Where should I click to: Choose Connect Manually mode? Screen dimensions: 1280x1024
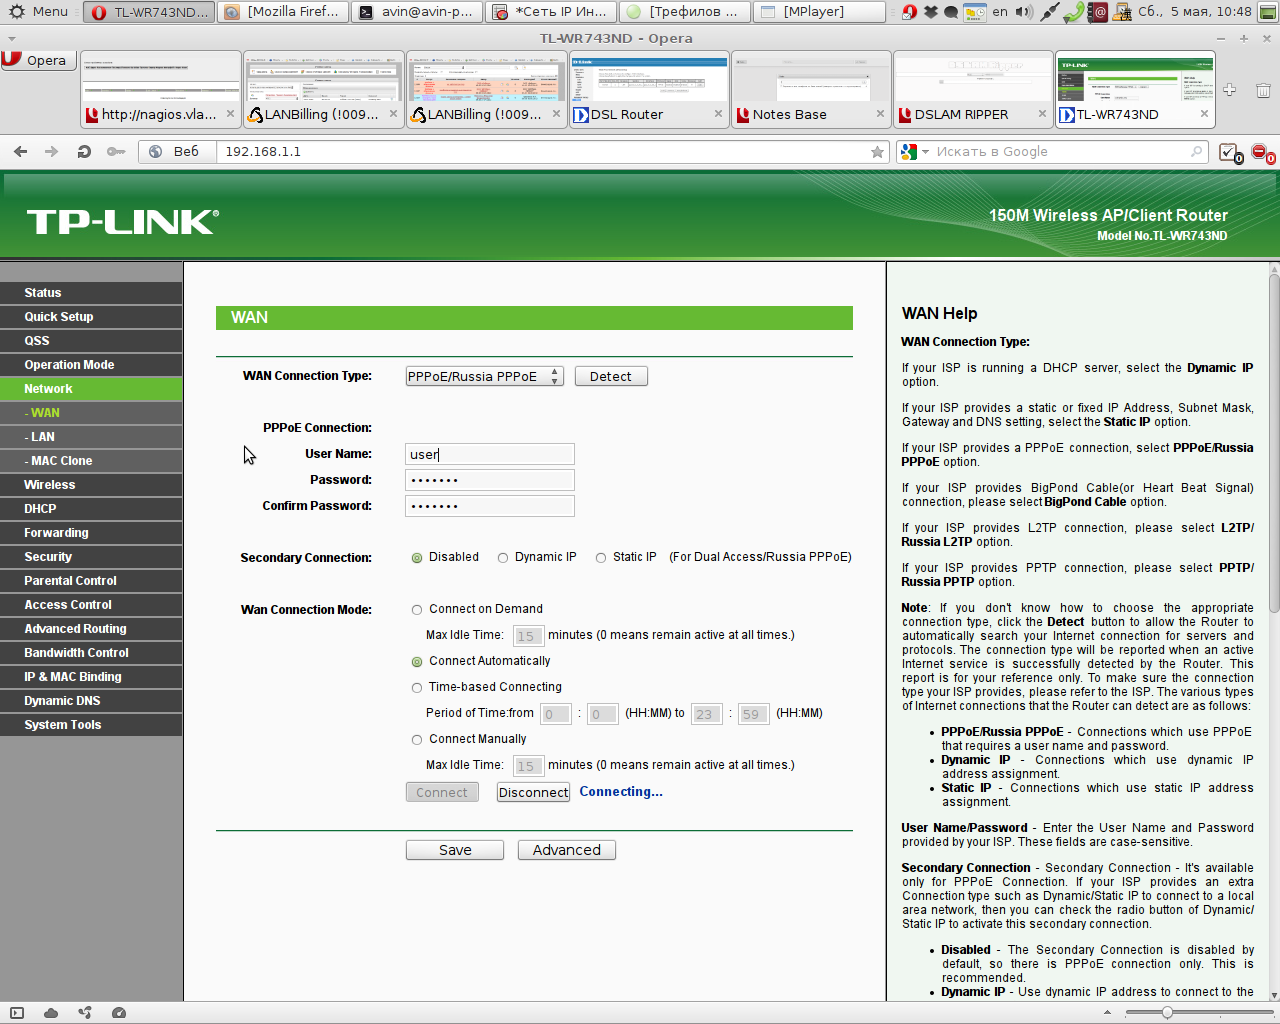click(417, 740)
